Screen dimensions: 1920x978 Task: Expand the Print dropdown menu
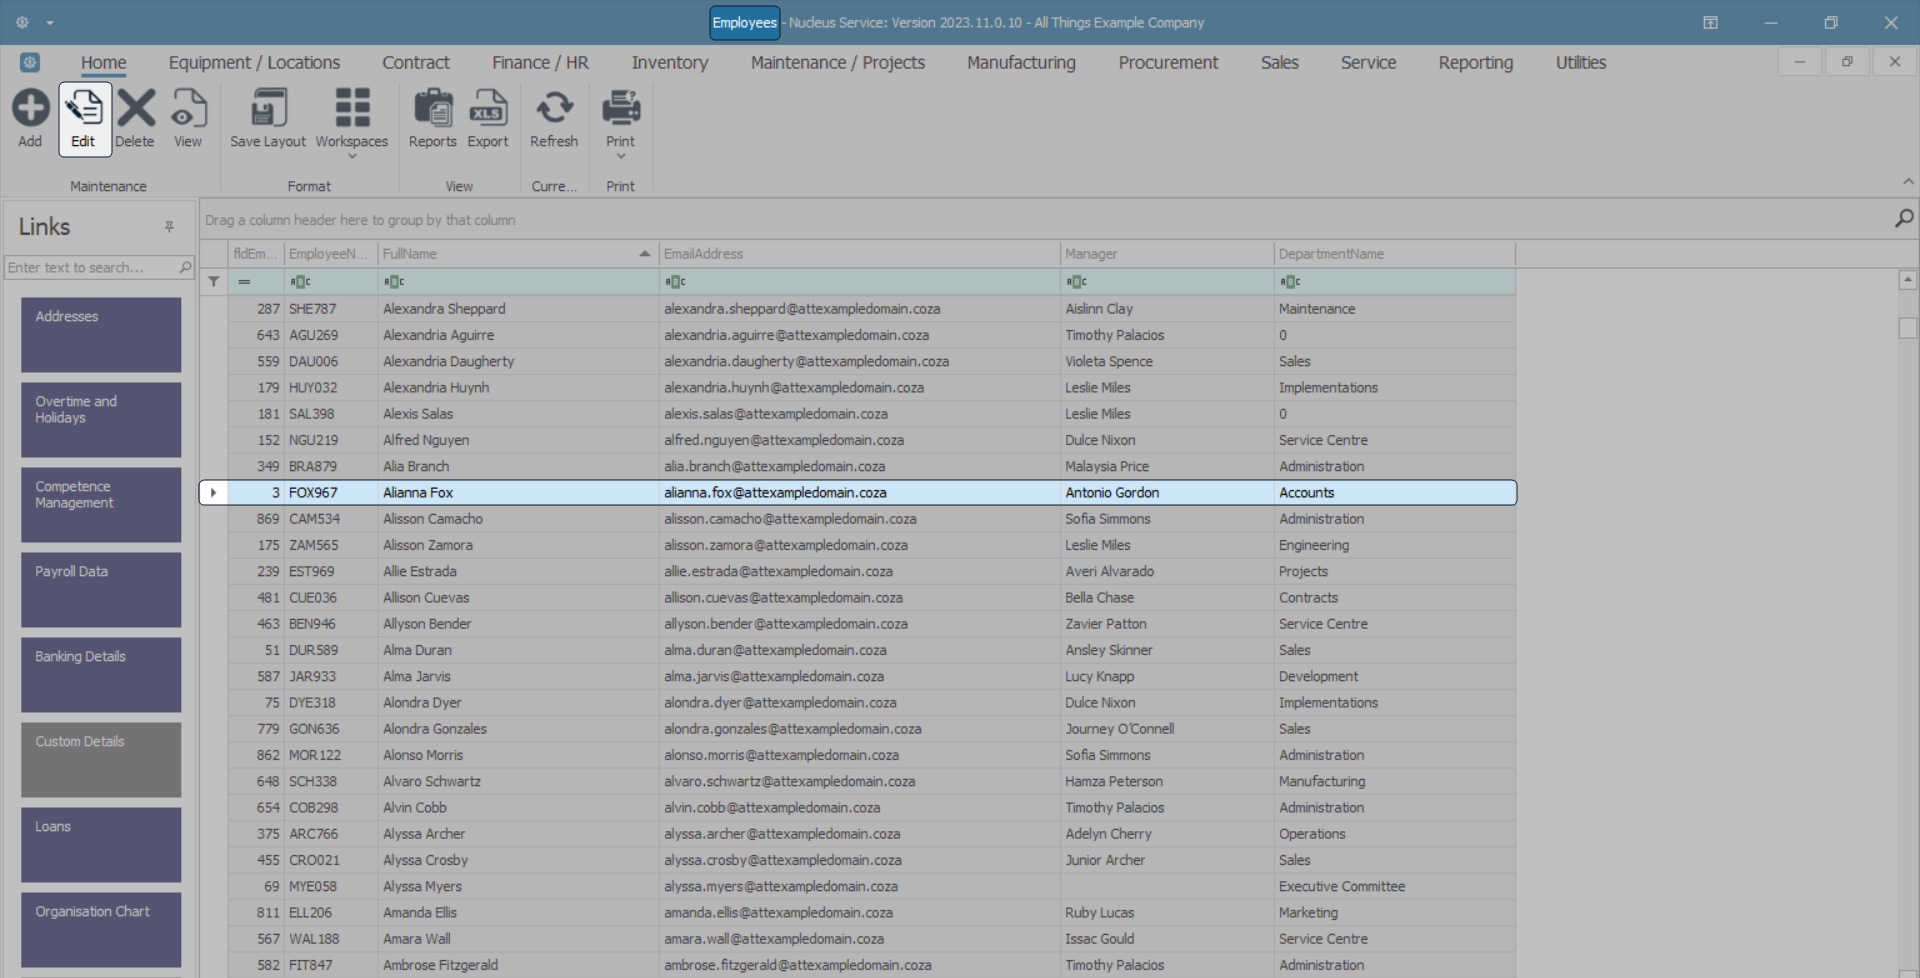(621, 156)
